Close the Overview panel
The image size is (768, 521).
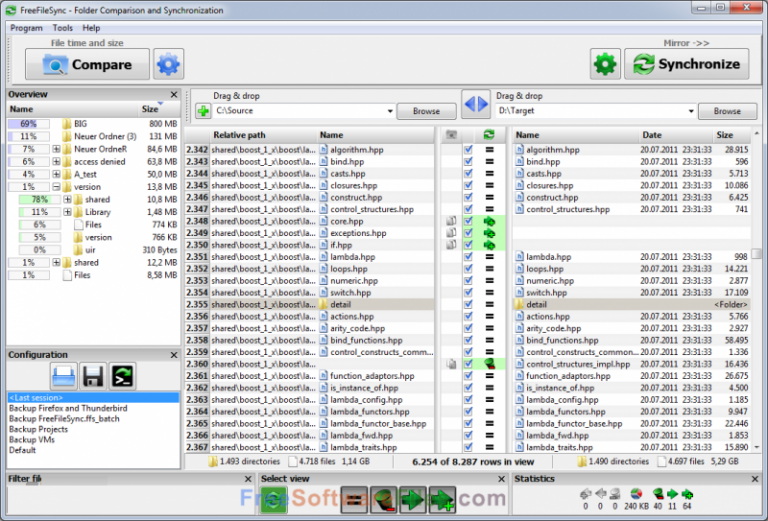174,95
